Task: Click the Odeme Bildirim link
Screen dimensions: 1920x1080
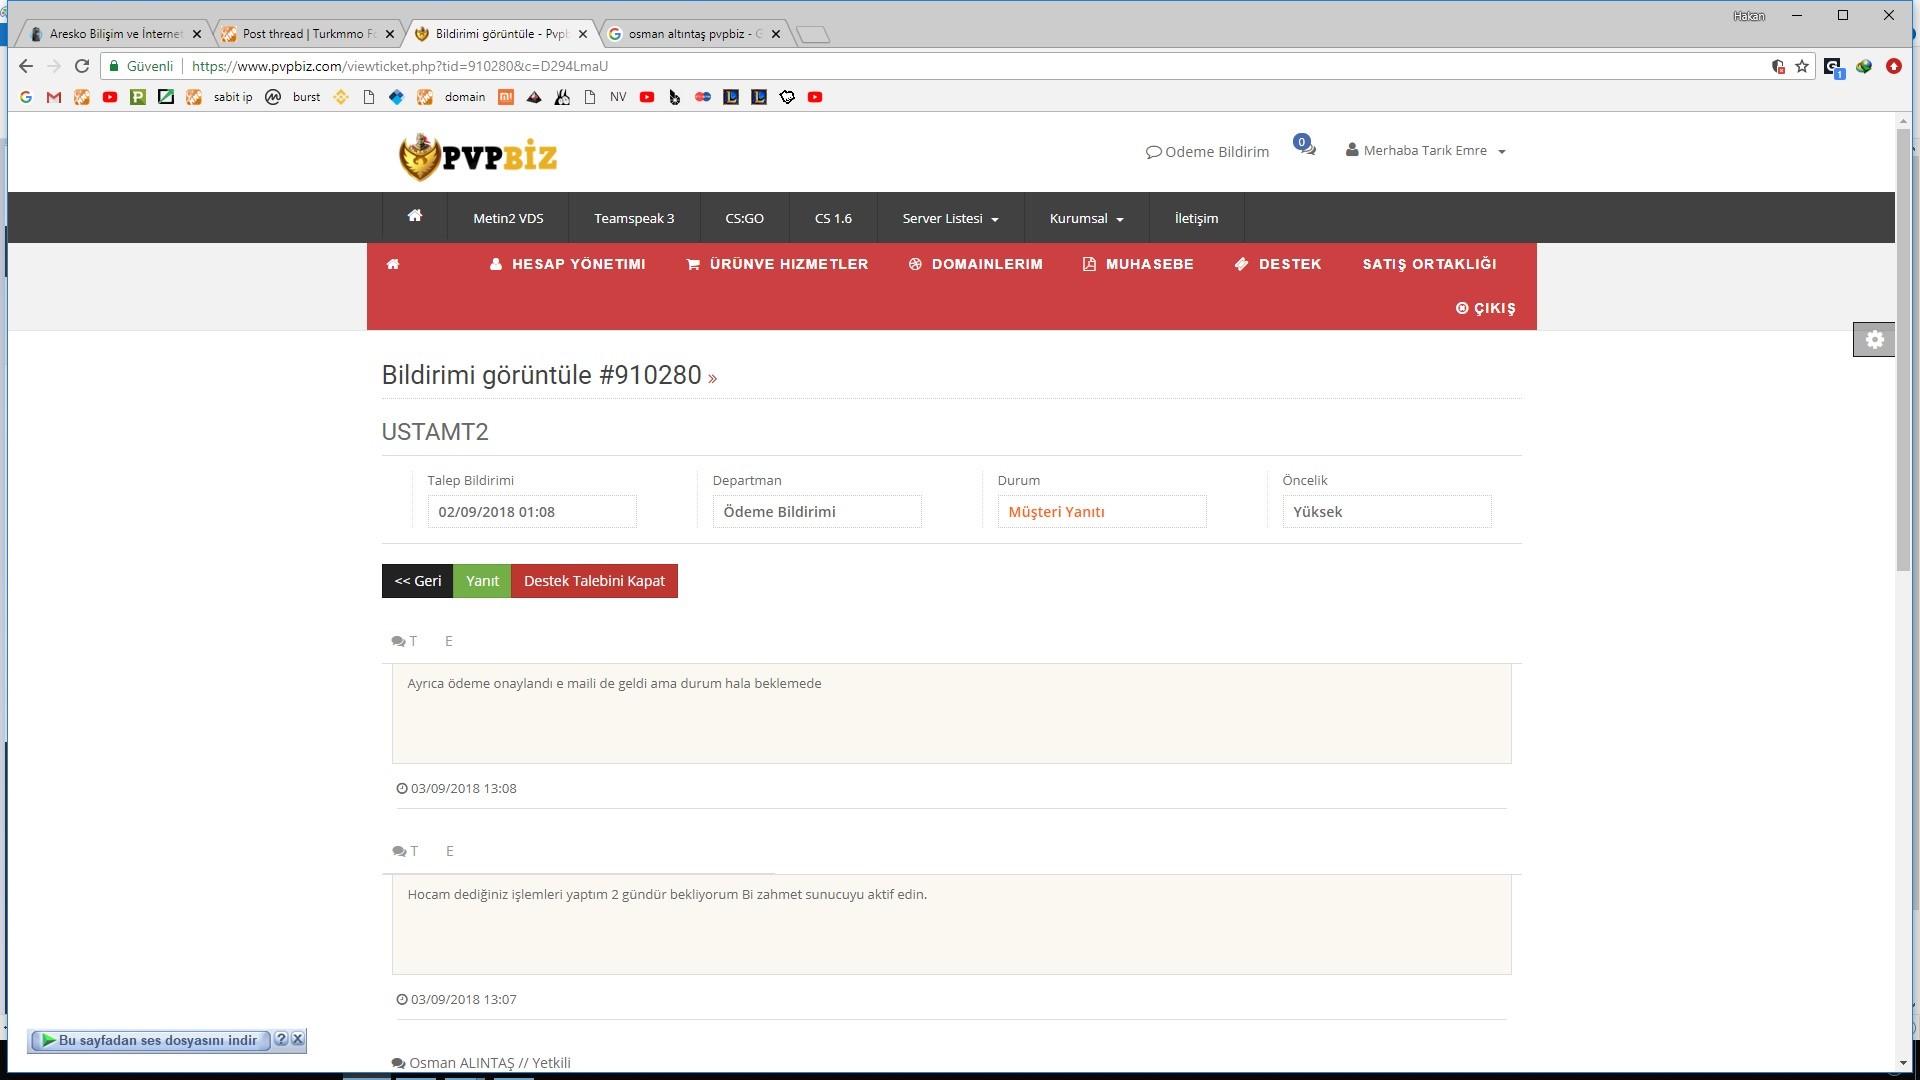Action: tap(1207, 152)
